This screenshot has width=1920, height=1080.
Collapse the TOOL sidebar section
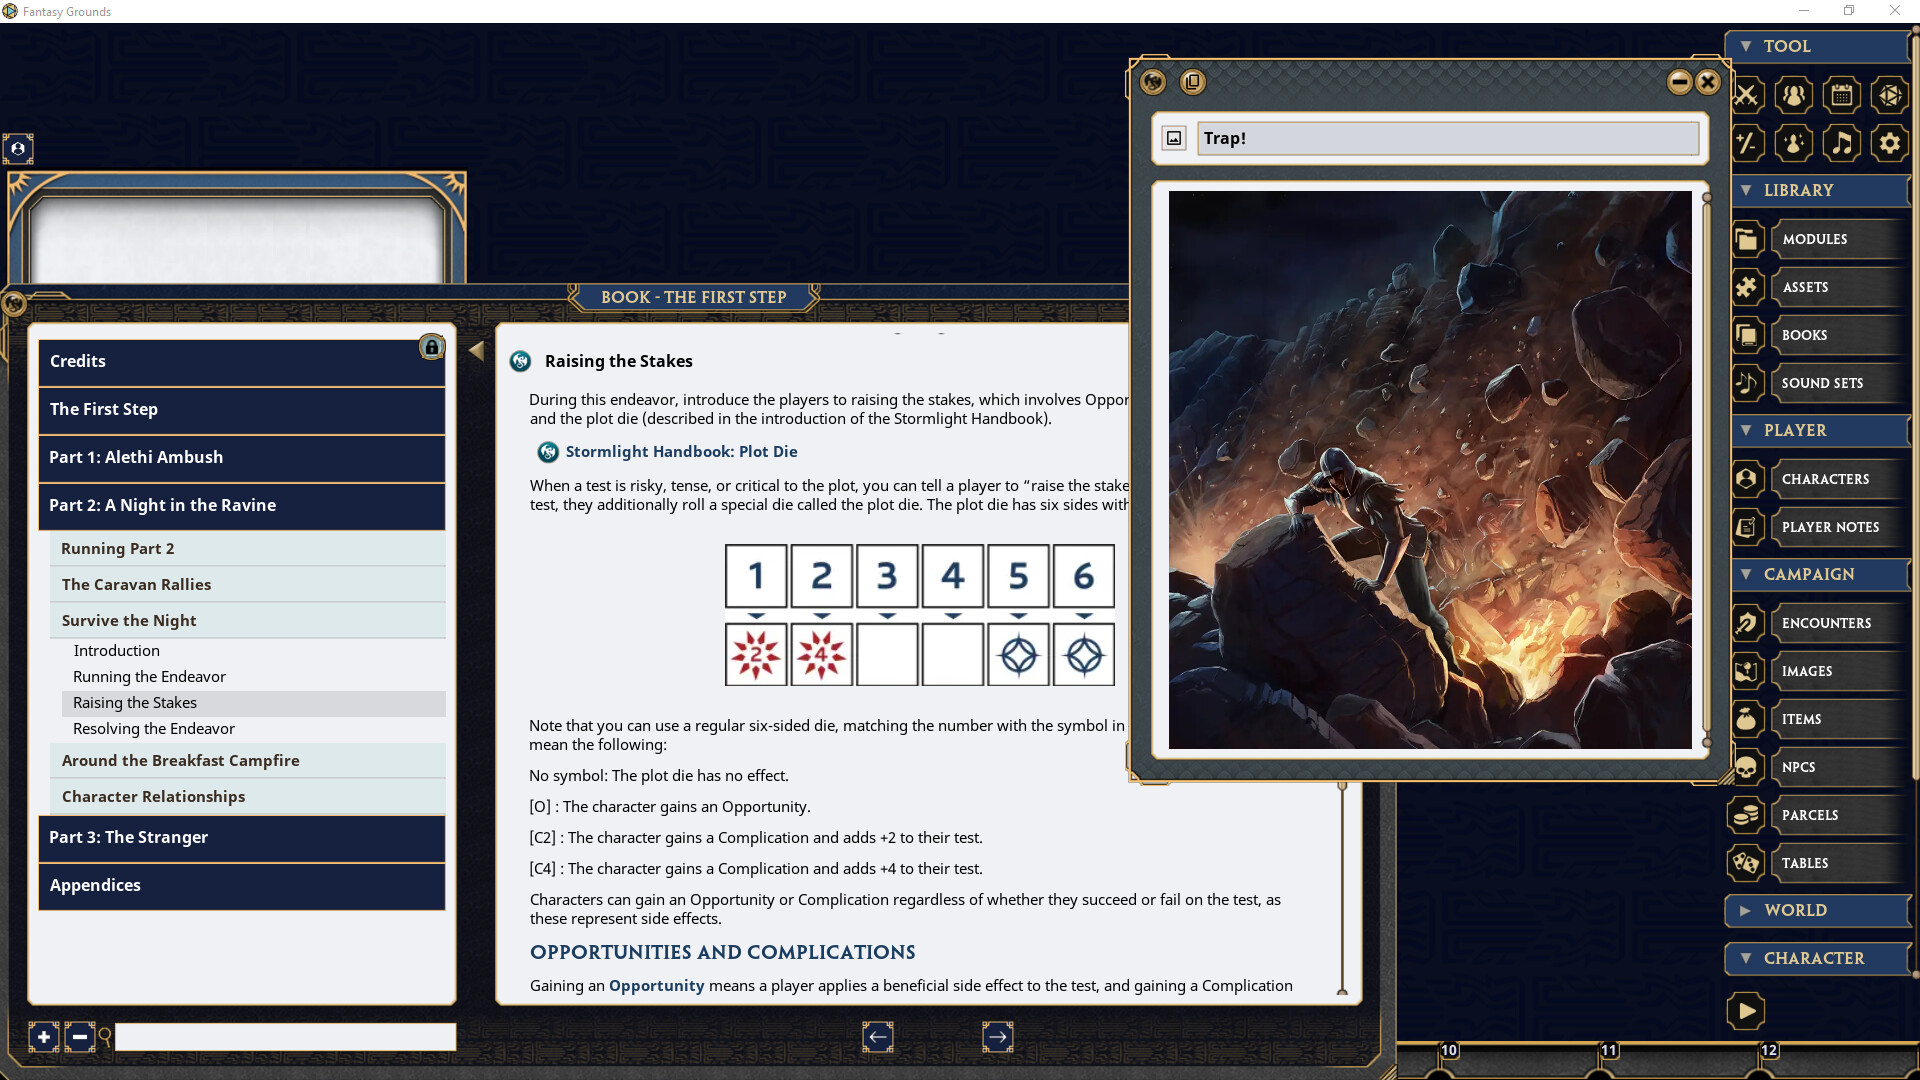coord(1746,46)
